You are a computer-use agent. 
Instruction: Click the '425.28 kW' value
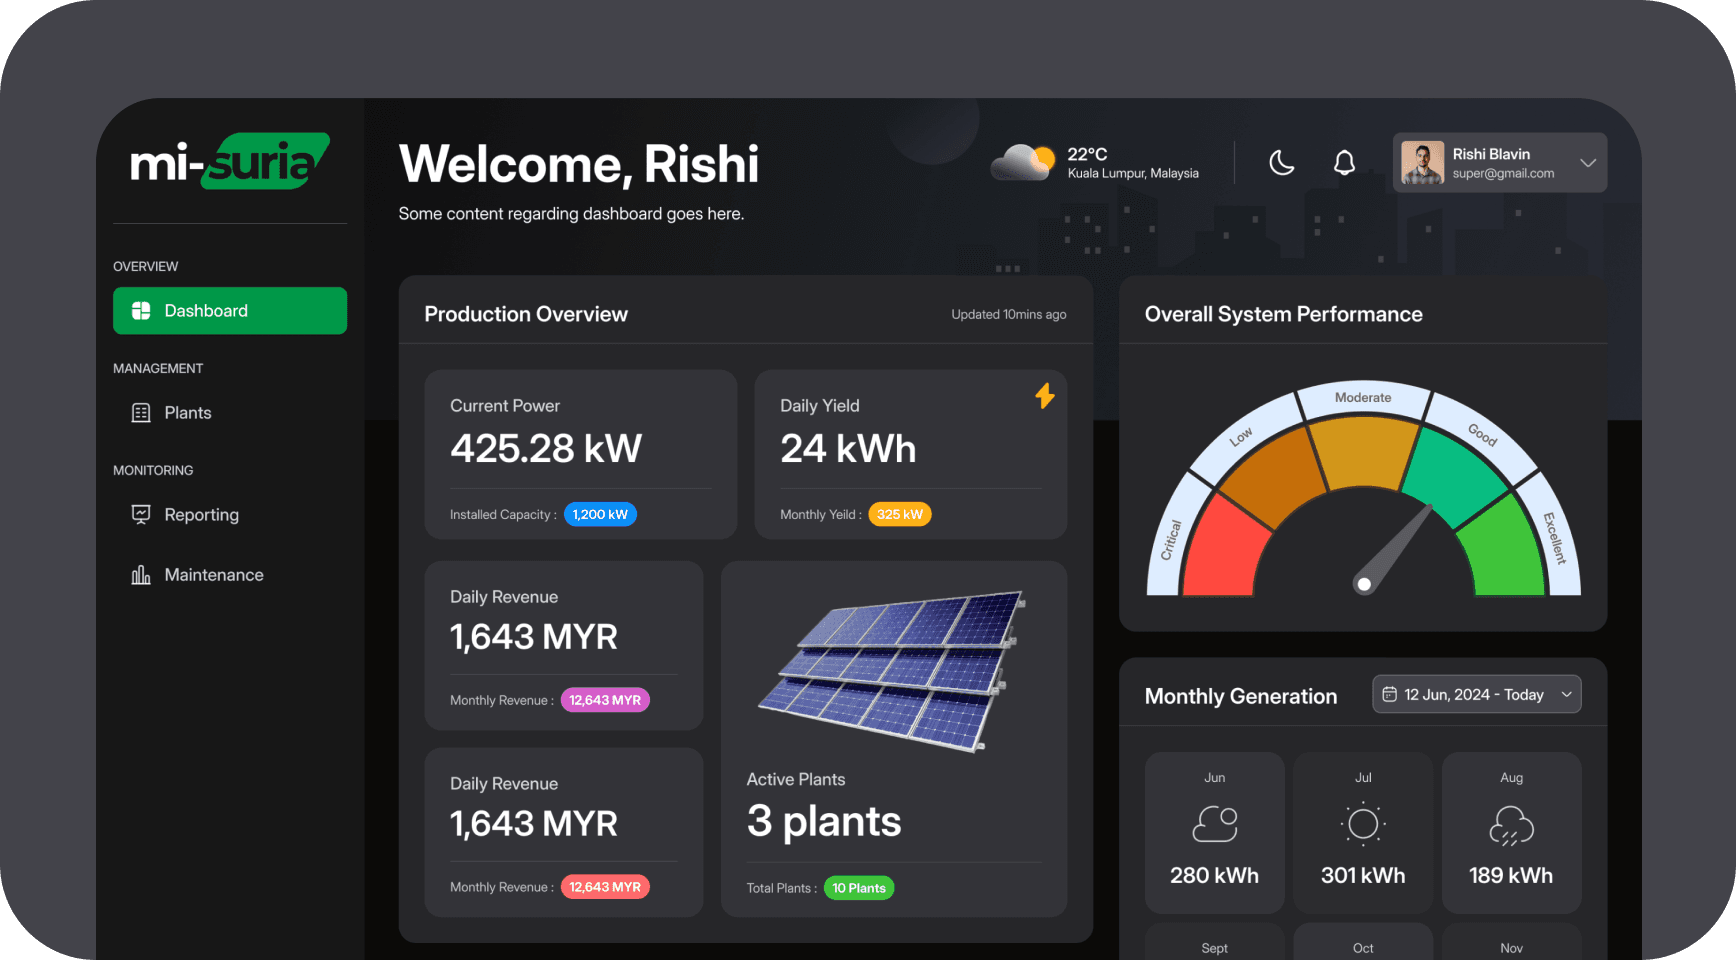tap(546, 448)
